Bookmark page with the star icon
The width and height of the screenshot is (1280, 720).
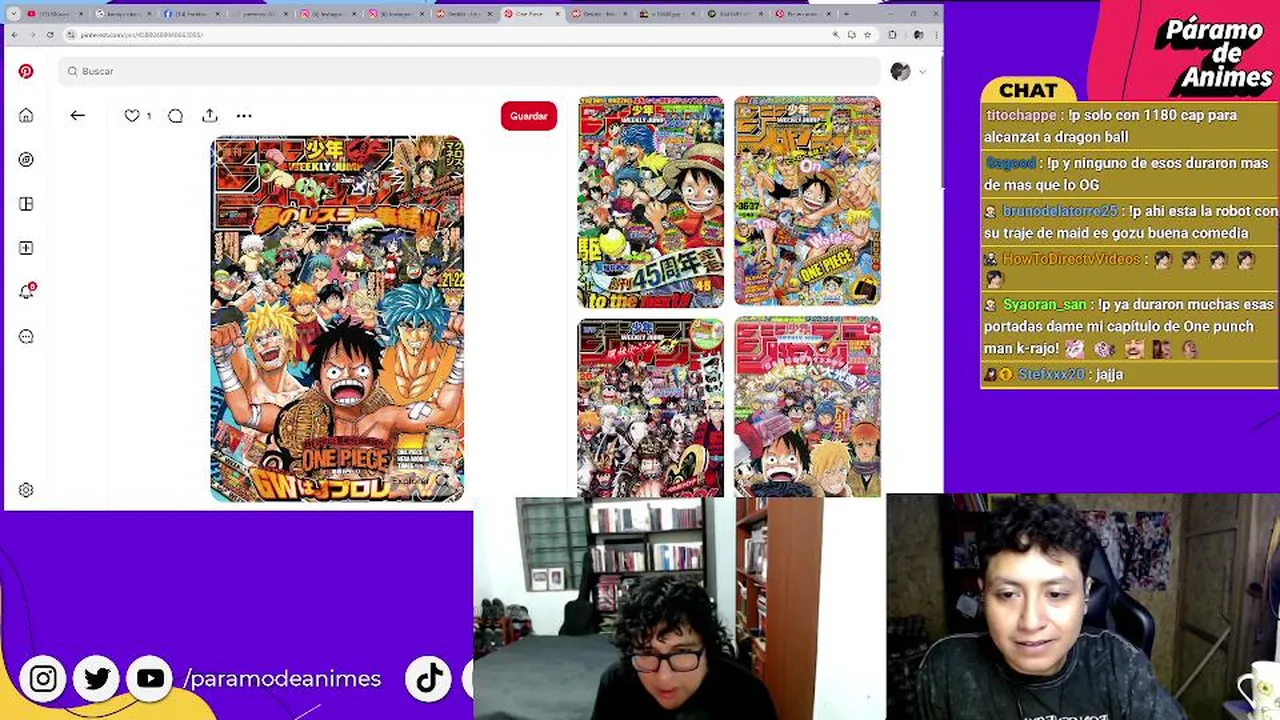click(867, 34)
